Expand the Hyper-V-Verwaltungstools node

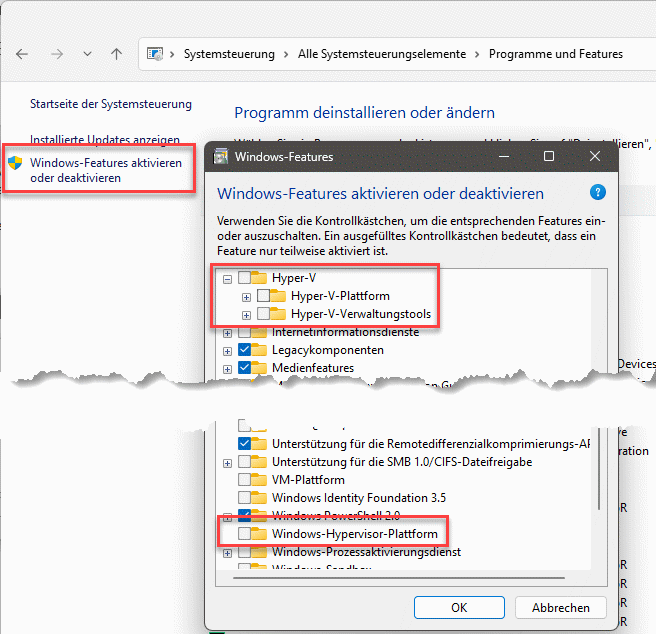tap(246, 315)
